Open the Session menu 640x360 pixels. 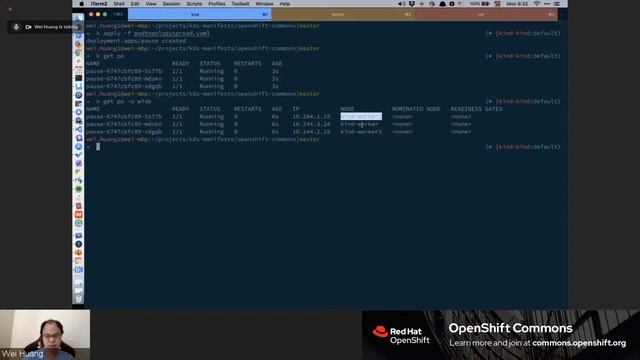pos(171,4)
